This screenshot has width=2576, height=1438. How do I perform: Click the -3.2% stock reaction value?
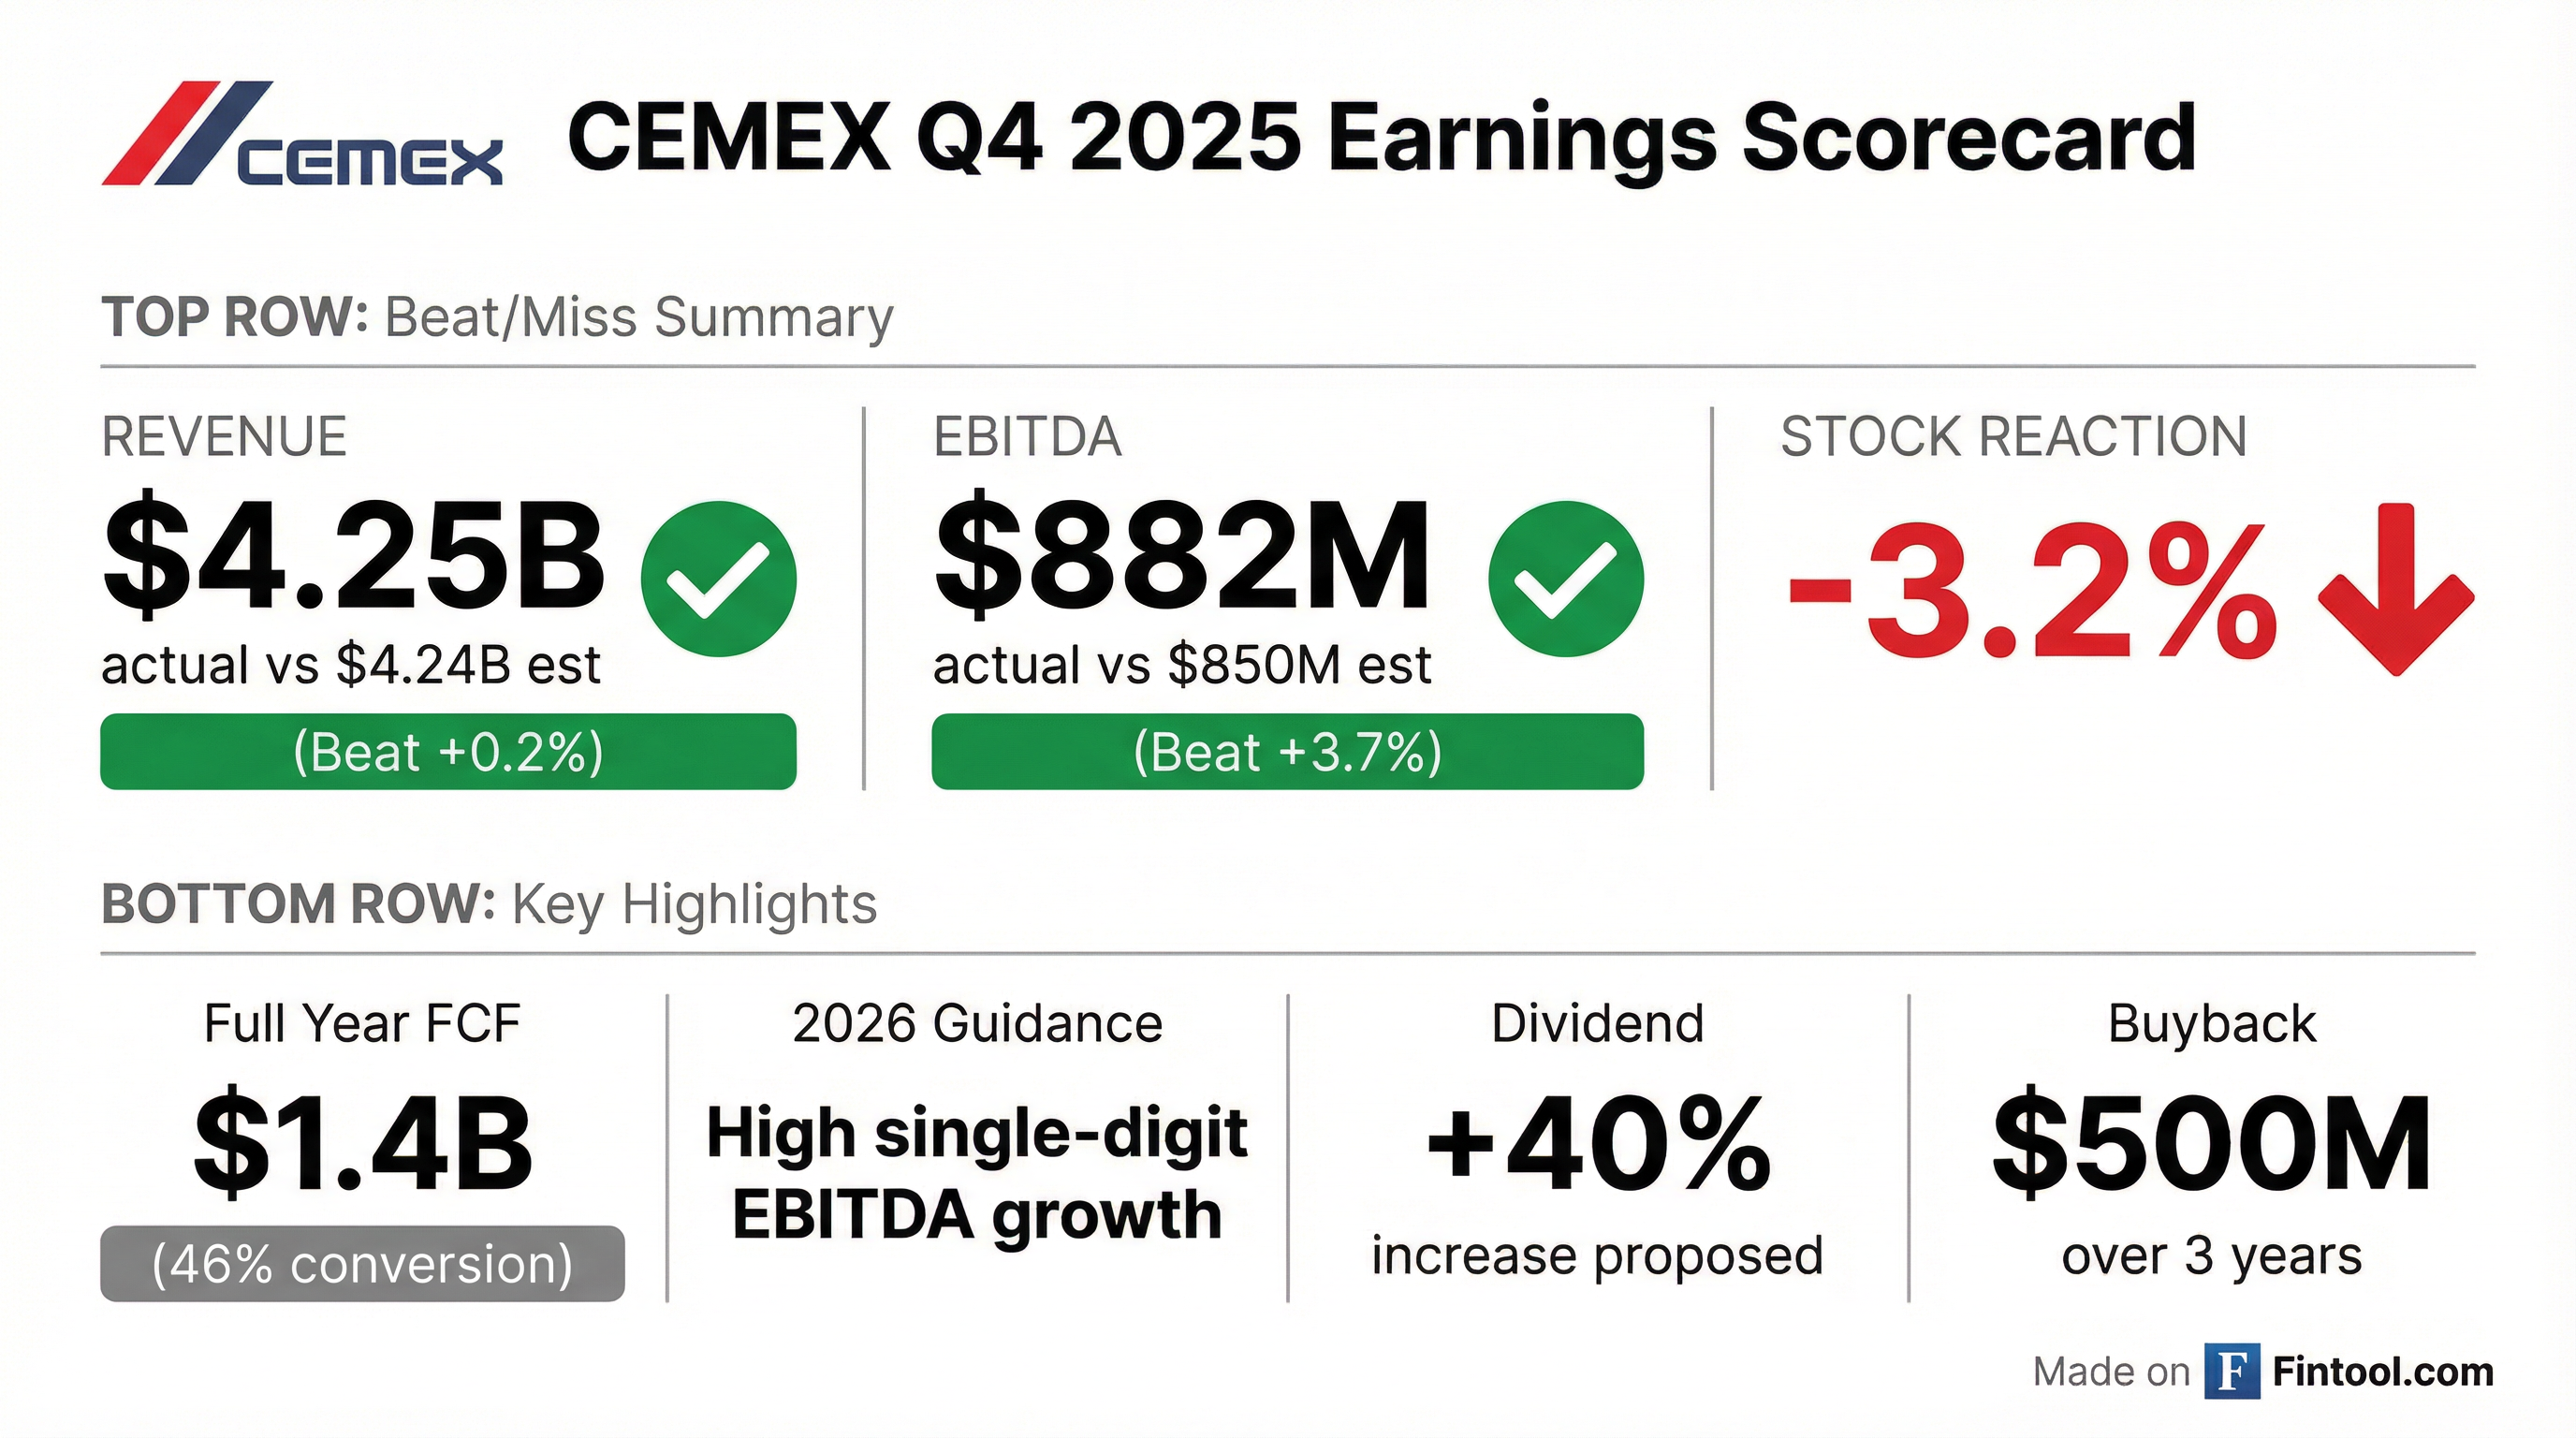pos(2030,592)
